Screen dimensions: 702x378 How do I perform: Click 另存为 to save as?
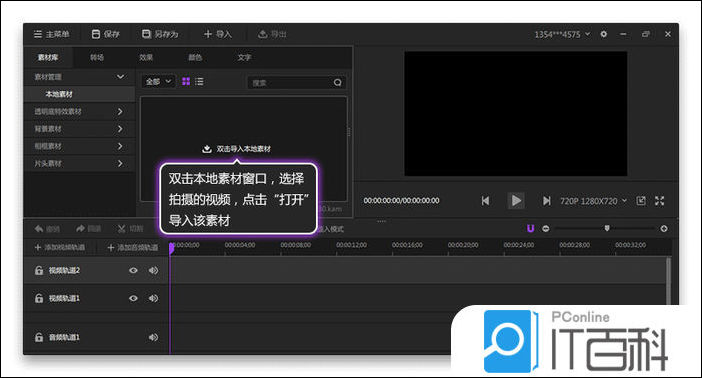tap(160, 34)
